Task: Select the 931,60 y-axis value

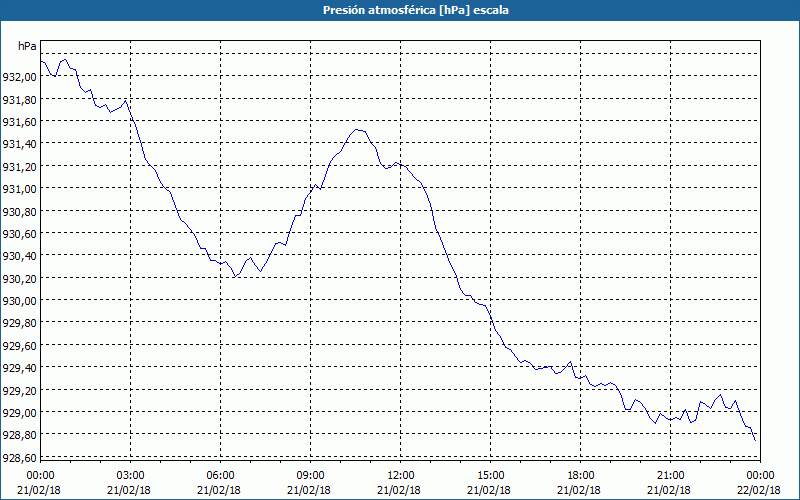Action: click(19, 121)
